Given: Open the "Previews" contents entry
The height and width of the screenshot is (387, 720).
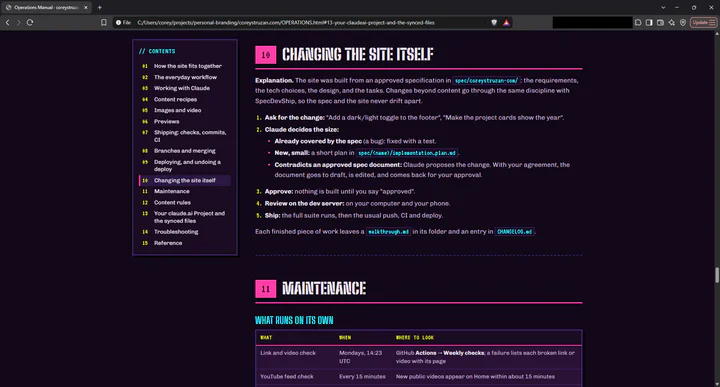Looking at the screenshot, I should [167, 122].
